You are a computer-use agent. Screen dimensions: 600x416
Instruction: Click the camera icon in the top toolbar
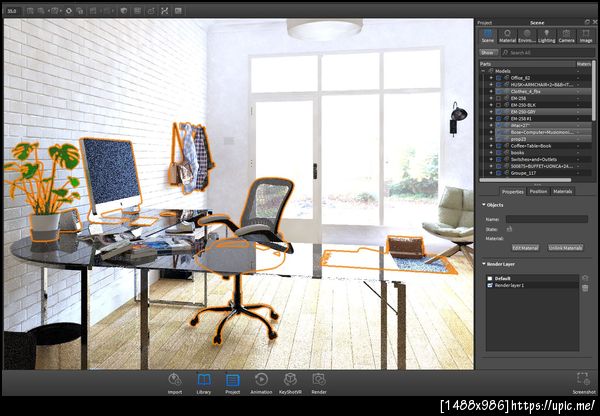(55, 11)
